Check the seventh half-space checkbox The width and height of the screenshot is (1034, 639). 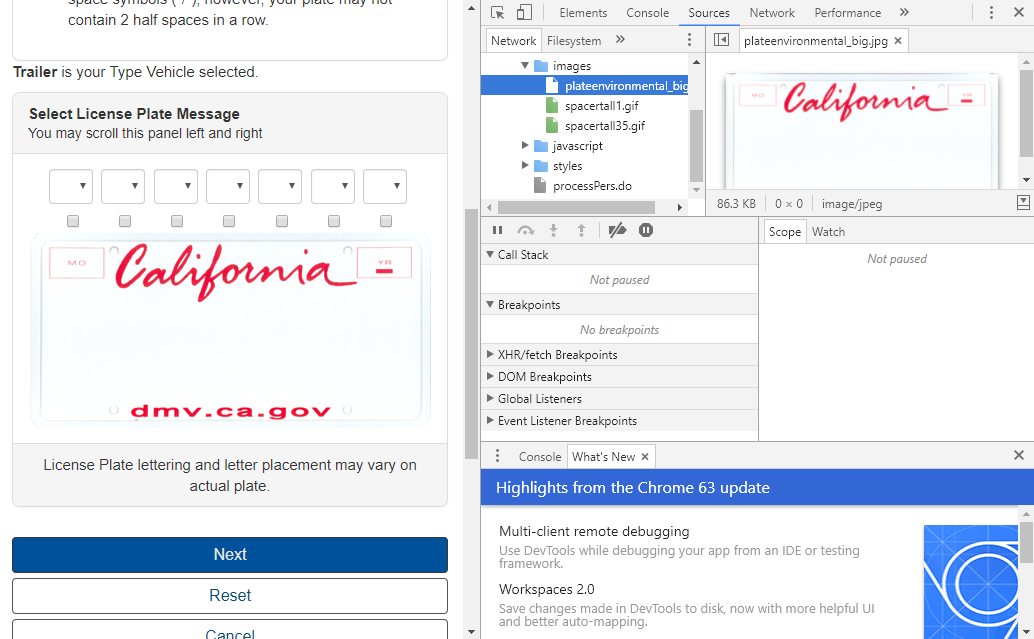pos(386,221)
